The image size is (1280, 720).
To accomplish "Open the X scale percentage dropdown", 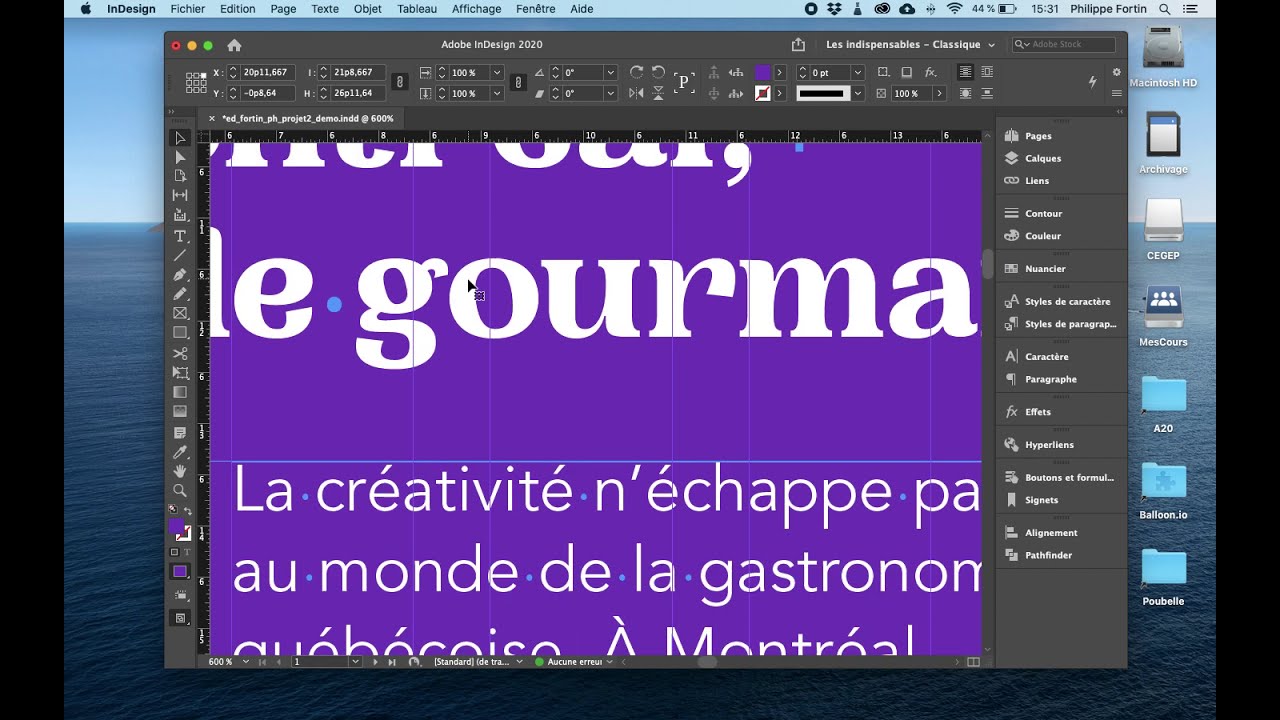I will tap(496, 73).
